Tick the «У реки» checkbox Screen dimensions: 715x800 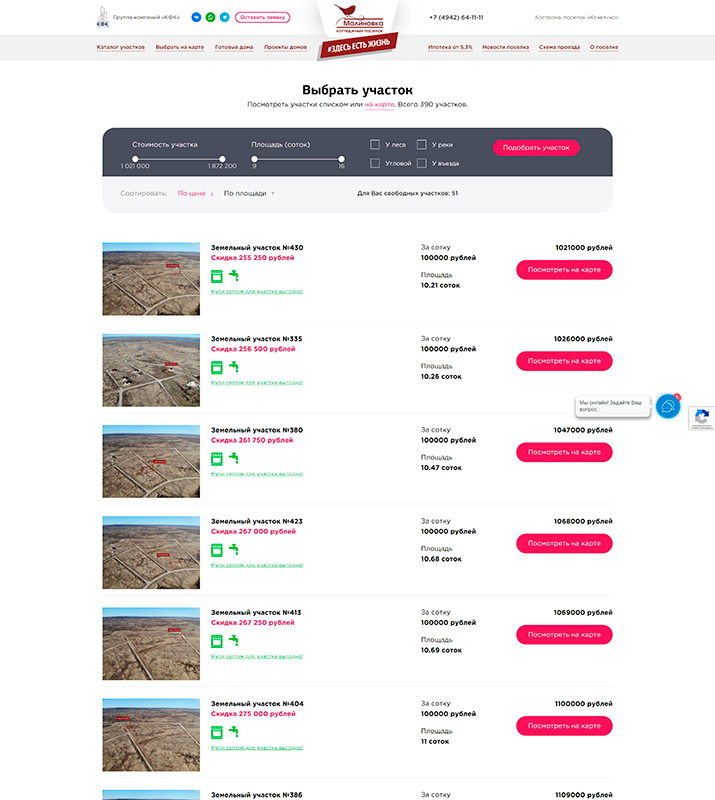pos(422,145)
